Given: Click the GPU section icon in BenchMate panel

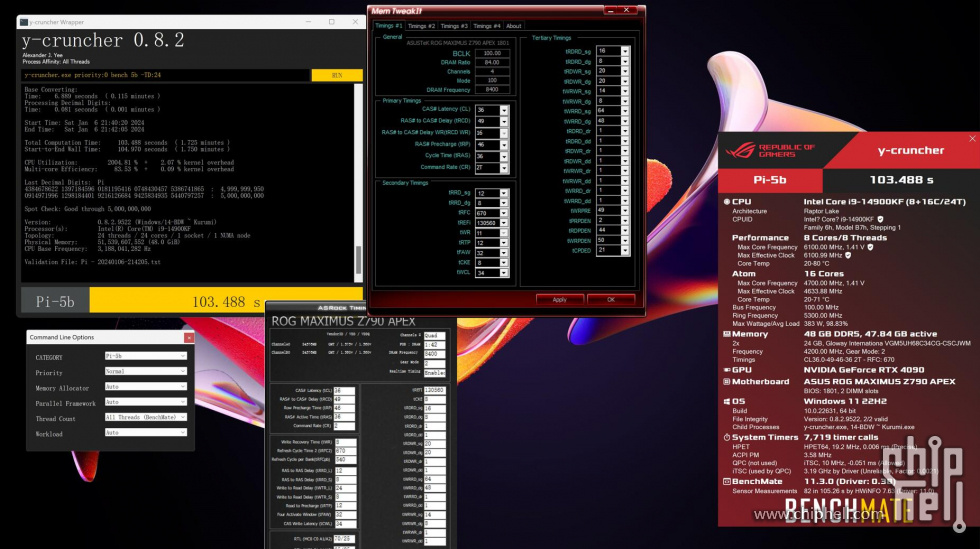Looking at the screenshot, I should coord(727,370).
